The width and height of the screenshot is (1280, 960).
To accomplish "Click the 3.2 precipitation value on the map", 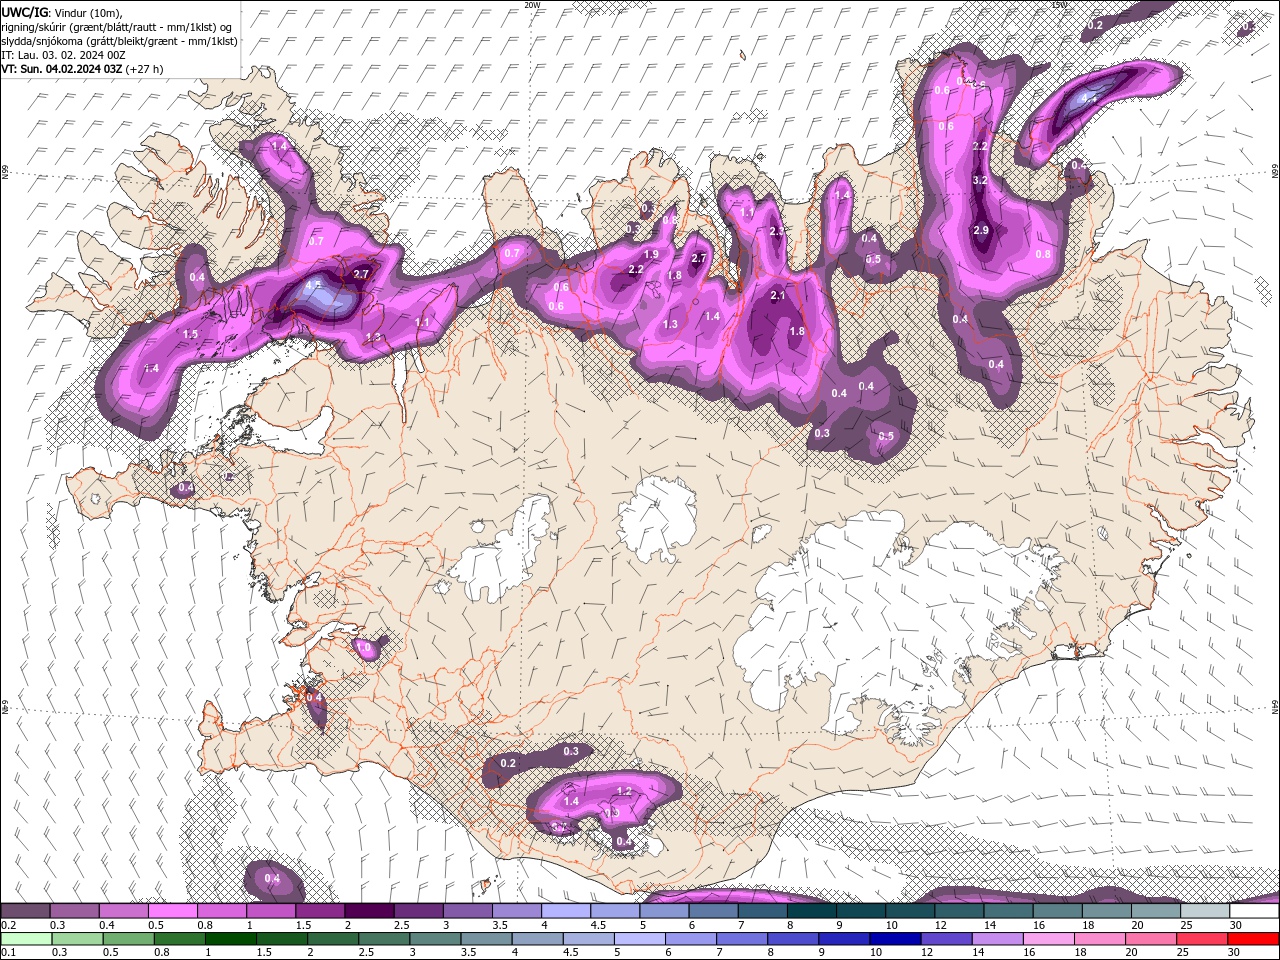I will click(x=980, y=181).
